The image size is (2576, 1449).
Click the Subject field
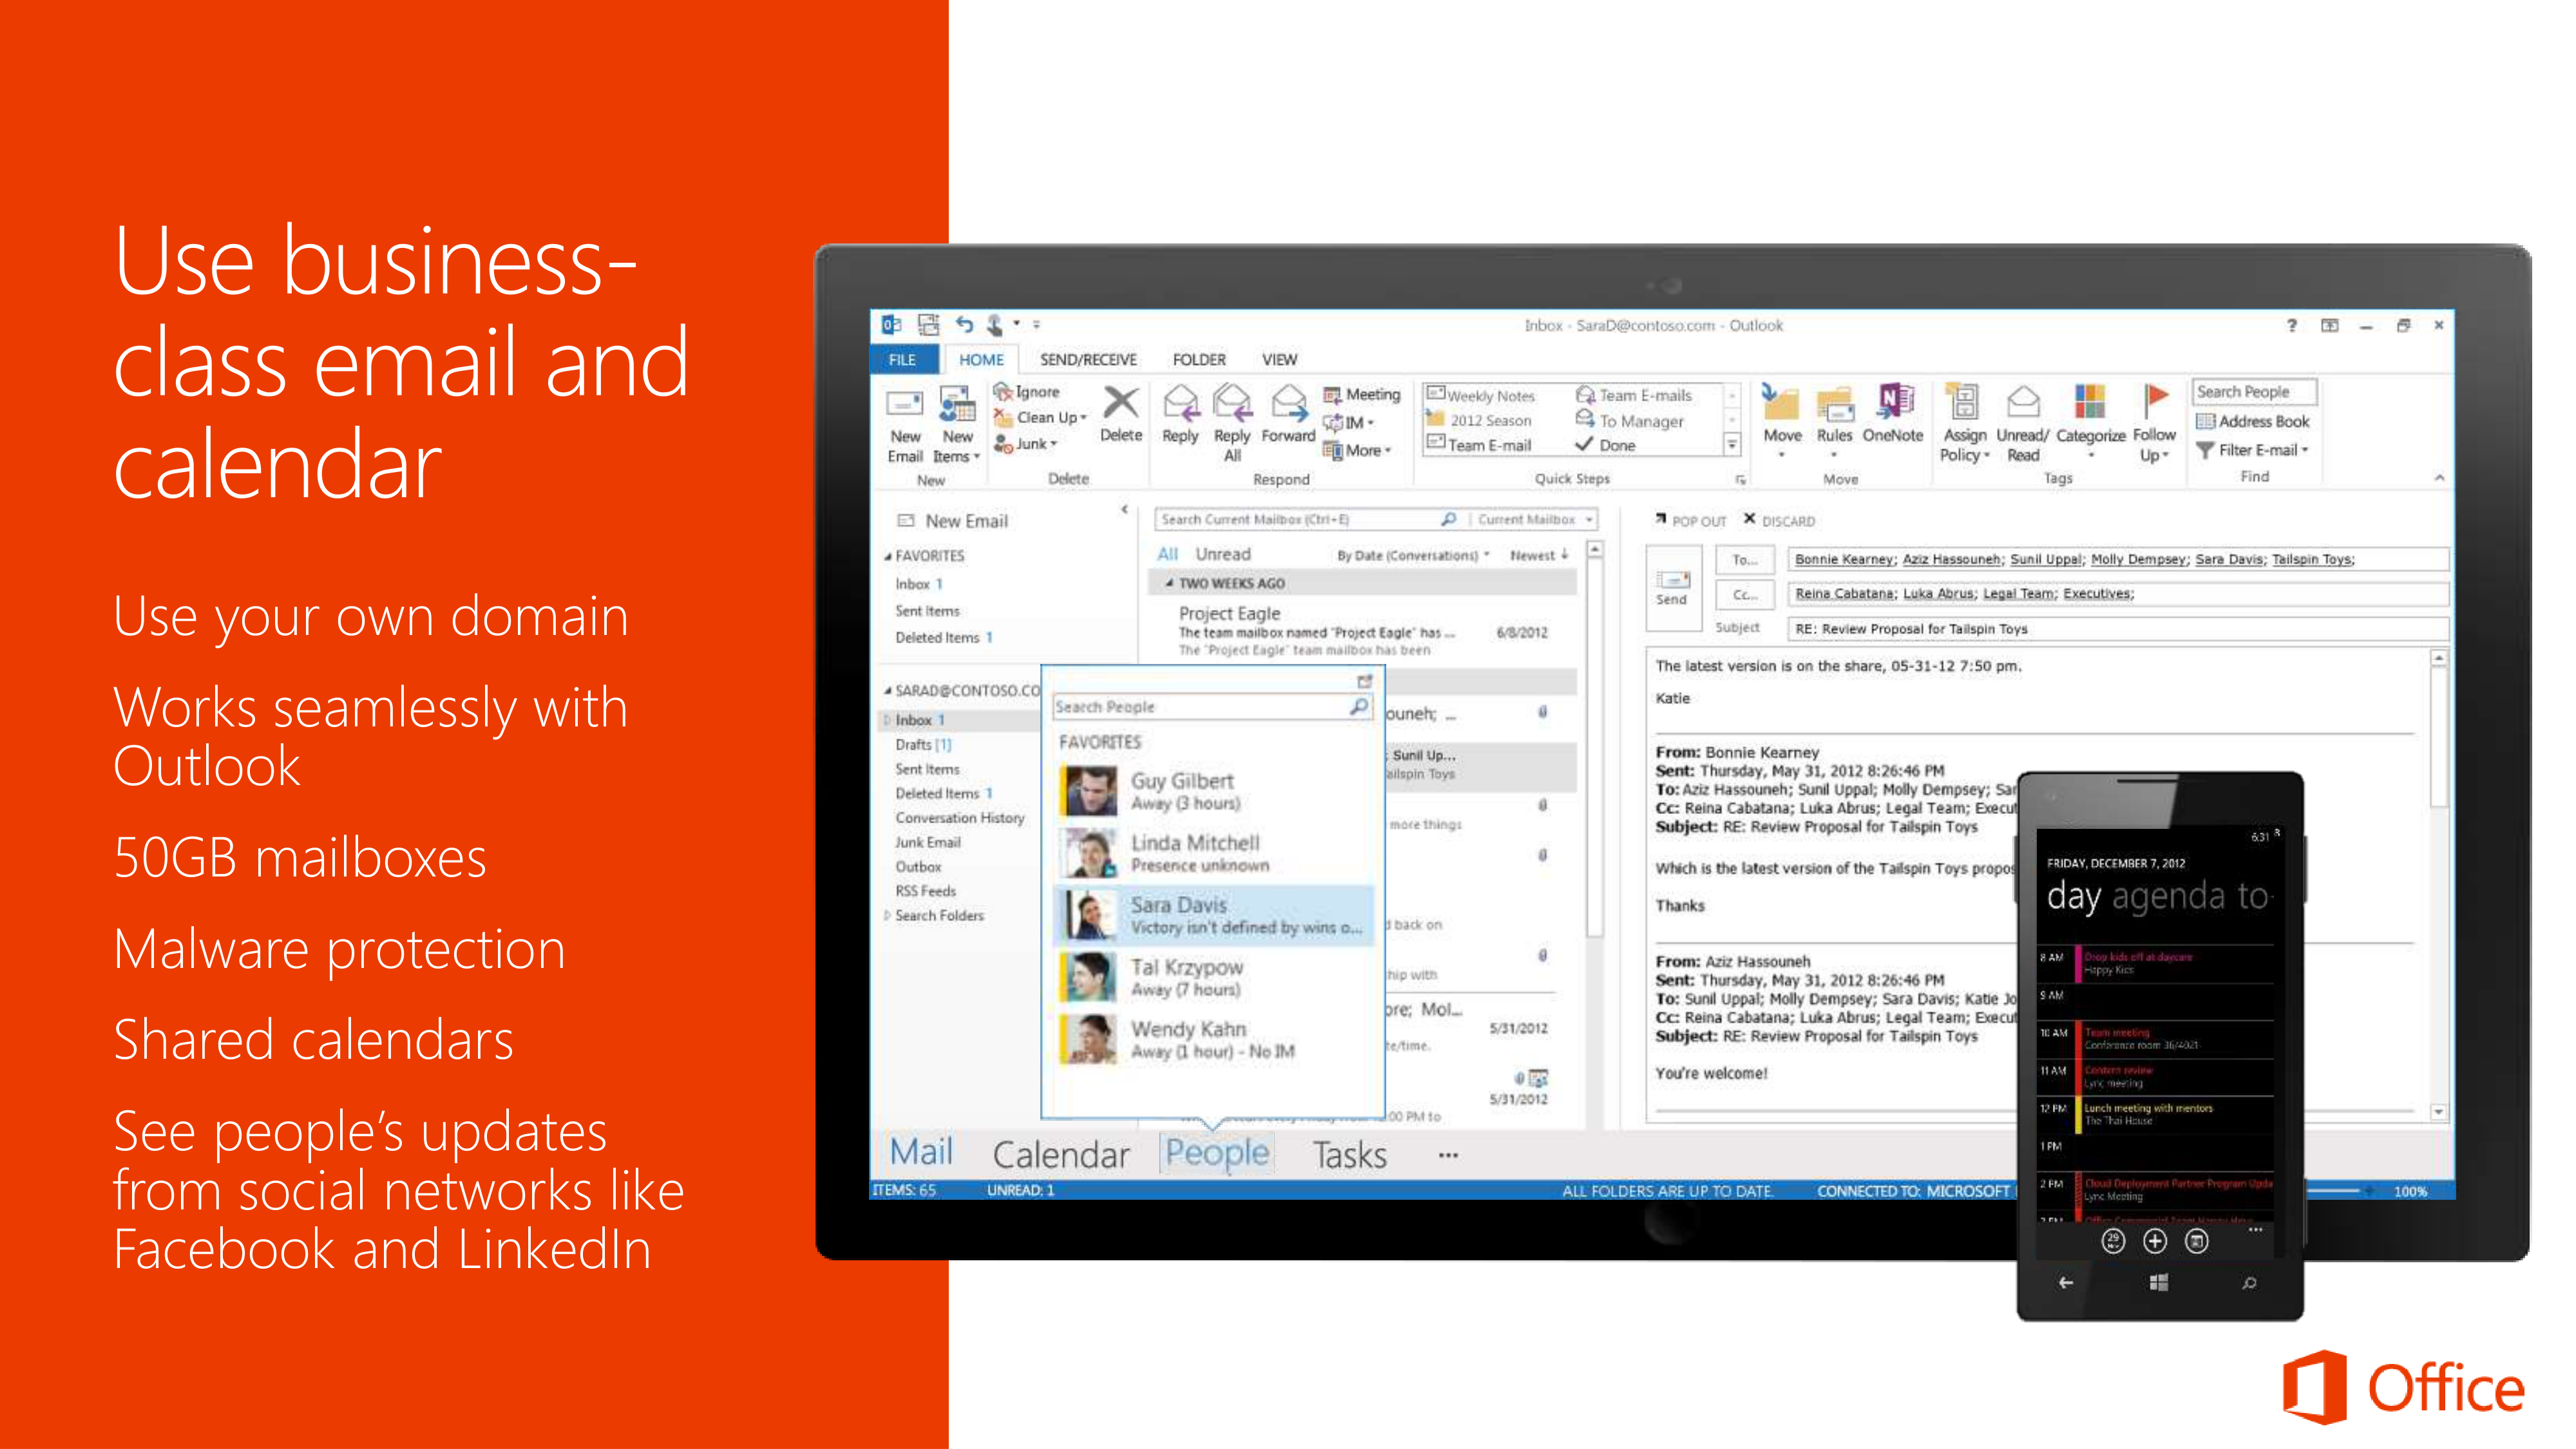pos(2118,629)
